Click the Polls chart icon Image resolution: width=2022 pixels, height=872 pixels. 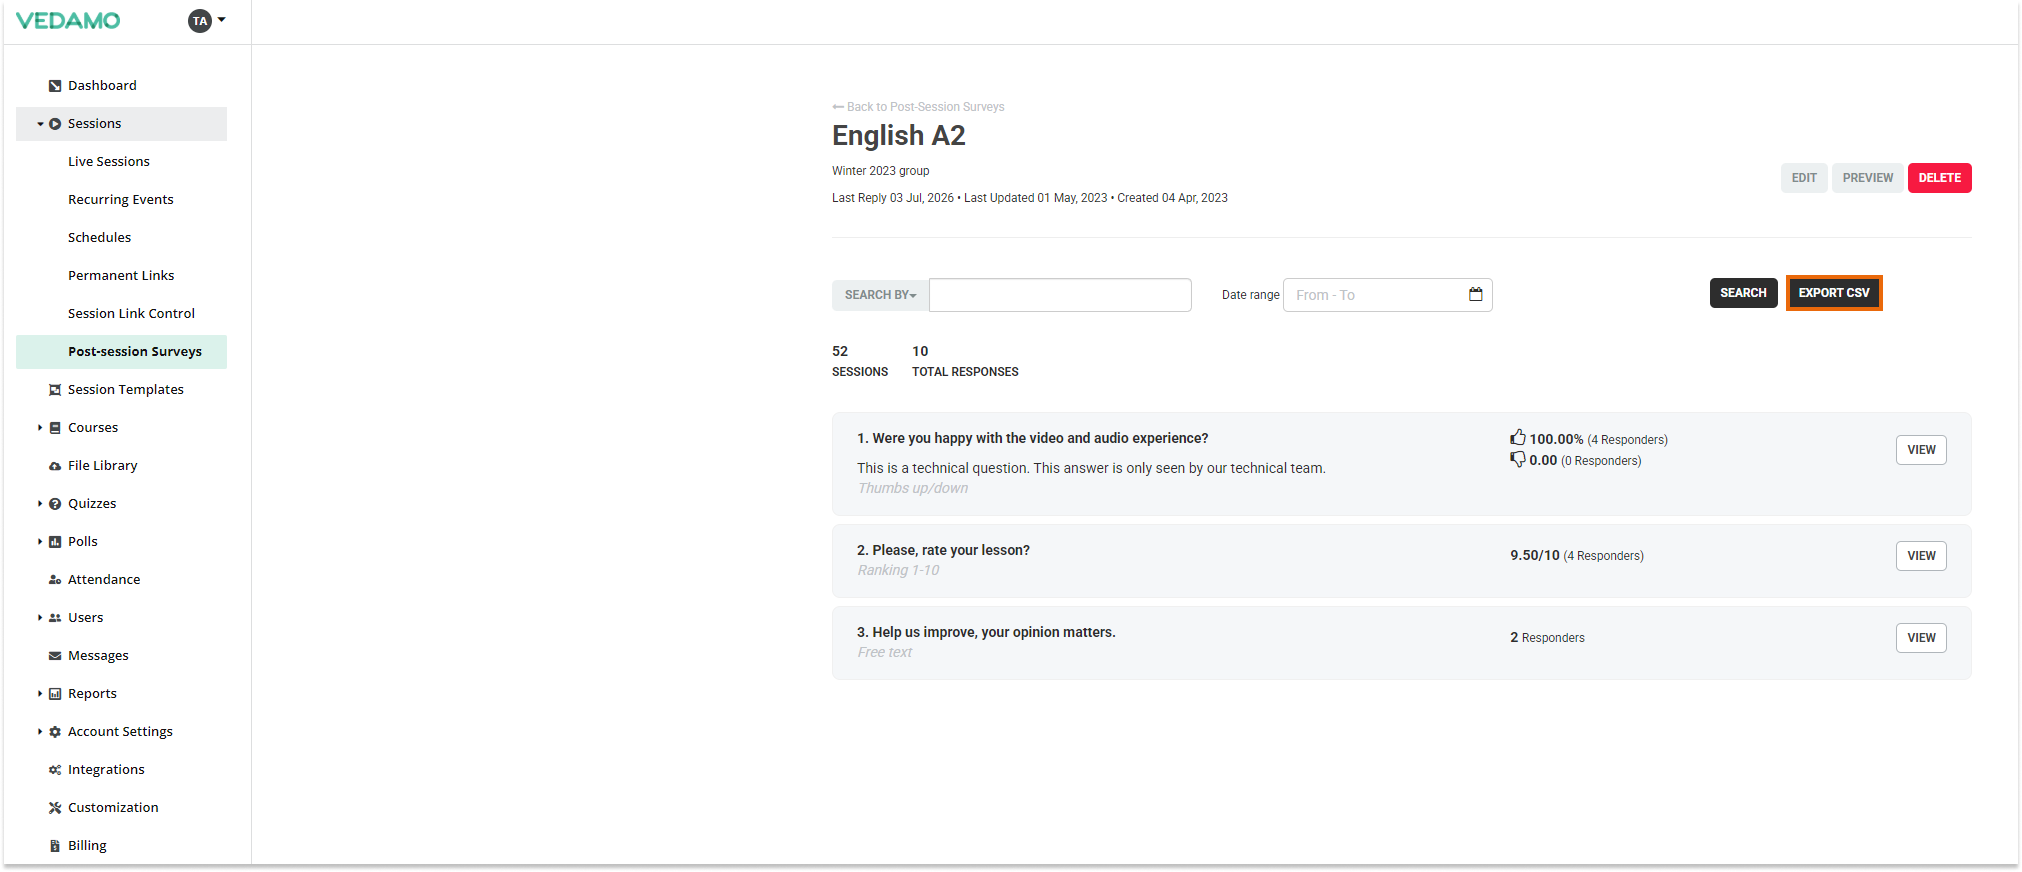[55, 542]
